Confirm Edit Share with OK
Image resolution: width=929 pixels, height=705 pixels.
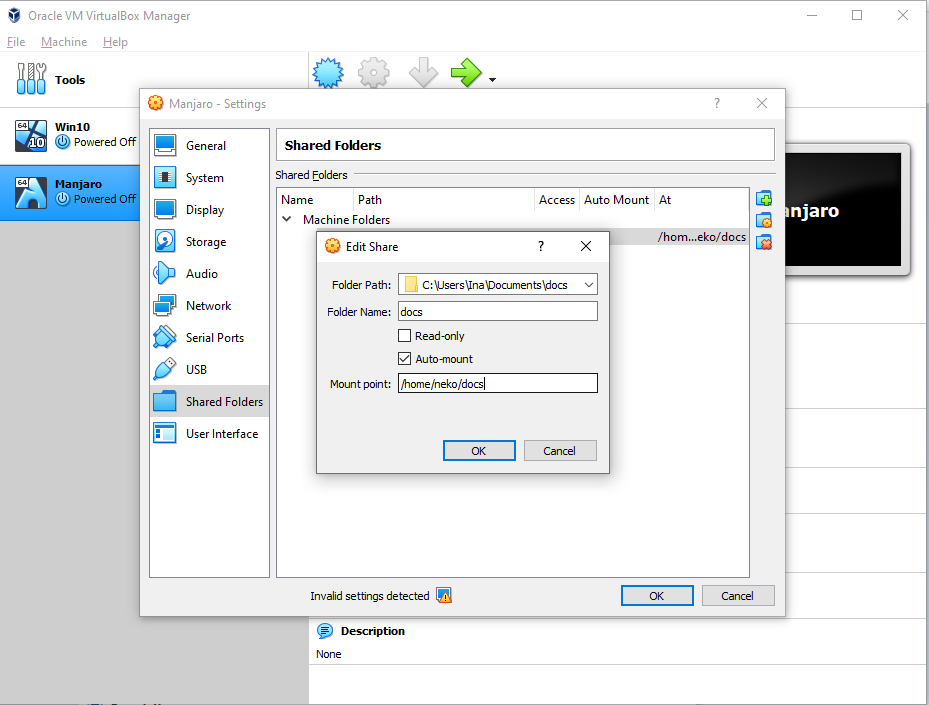click(x=479, y=451)
